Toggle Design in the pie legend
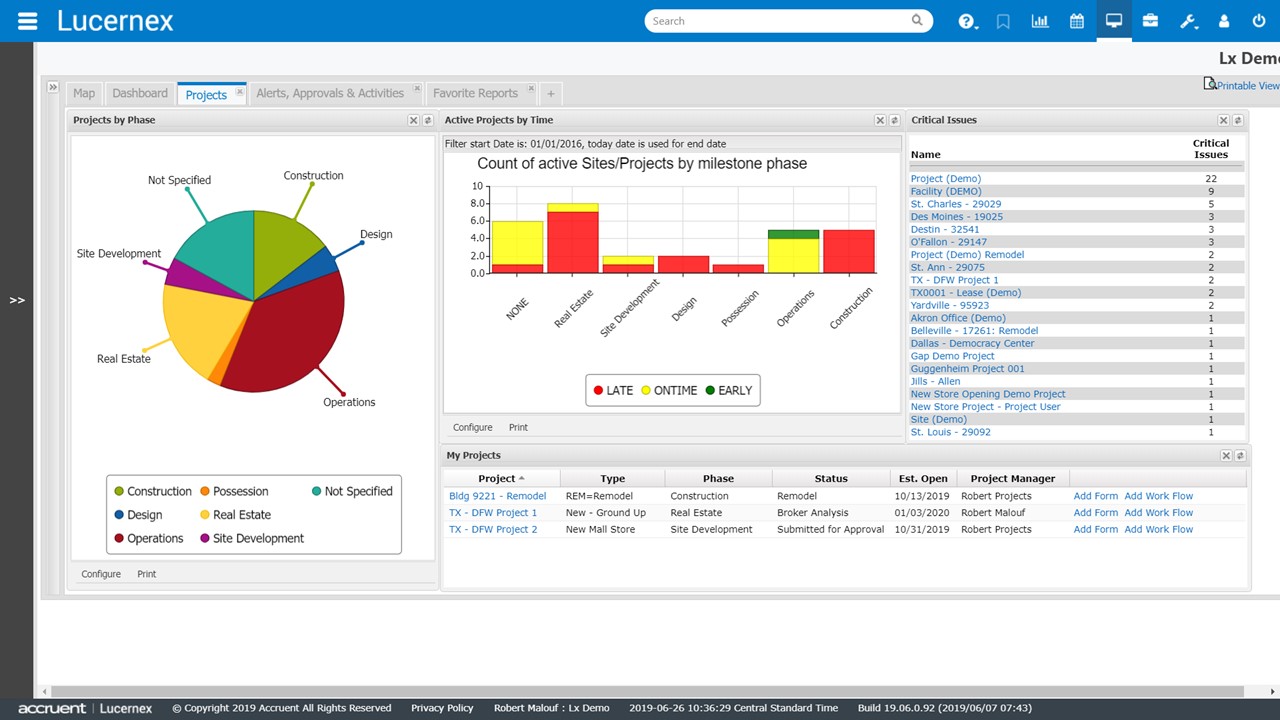The image size is (1280, 720). [138, 515]
